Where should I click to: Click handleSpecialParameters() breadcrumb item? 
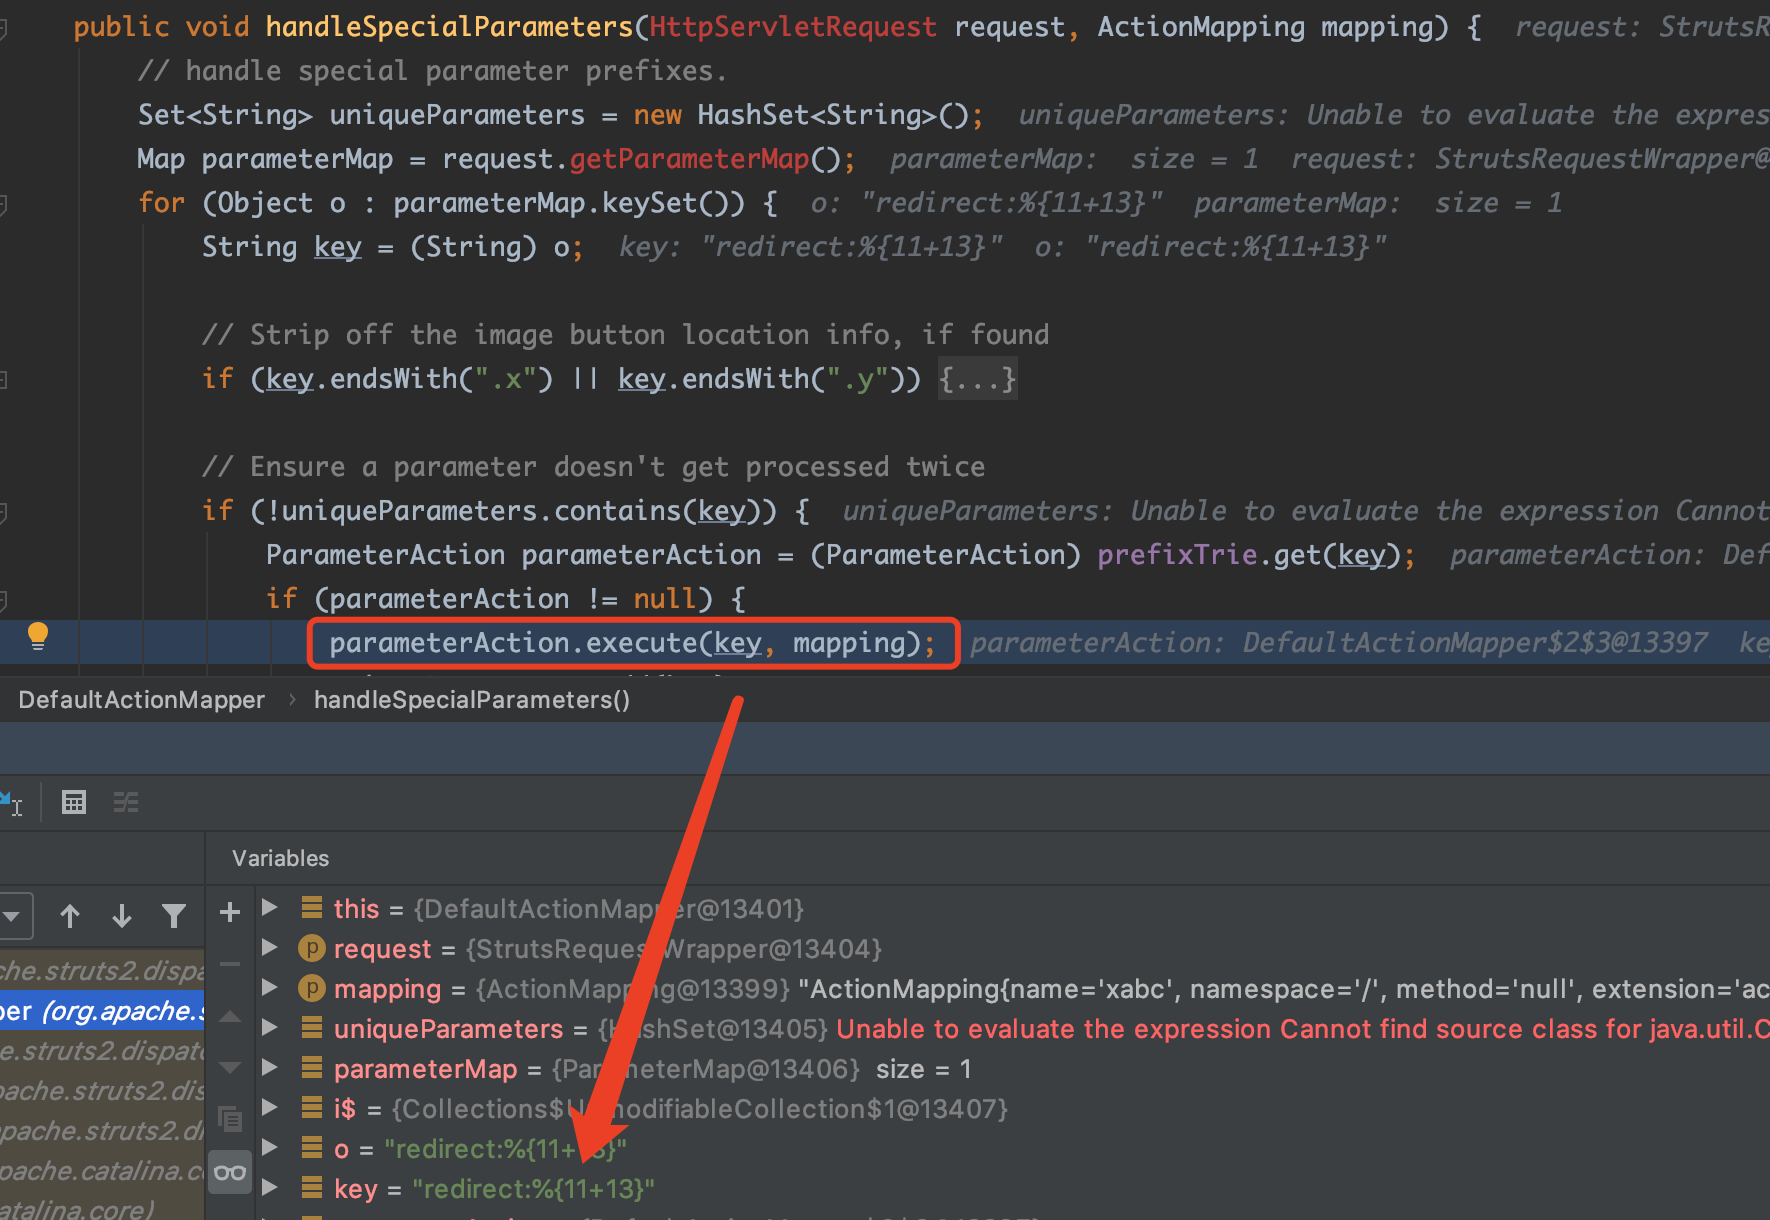[x=472, y=700]
